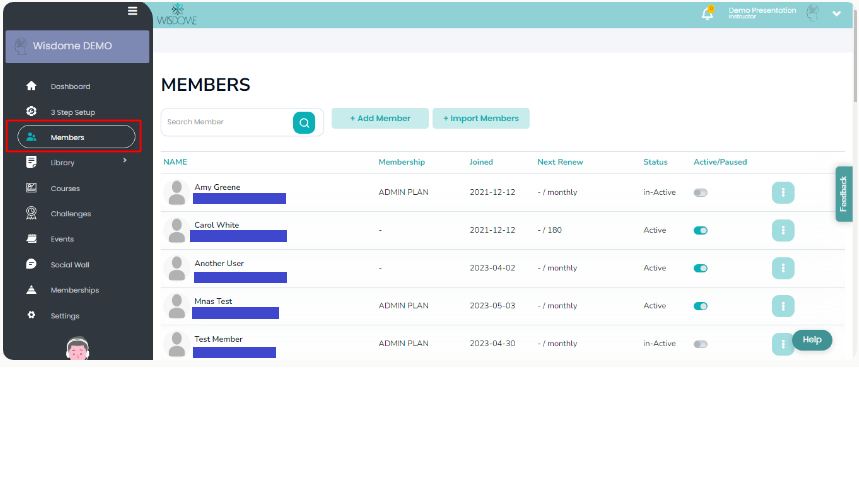Image resolution: width=859 pixels, height=477 pixels.
Task: Toggle Mnas Test's active switch
Action: tap(701, 306)
